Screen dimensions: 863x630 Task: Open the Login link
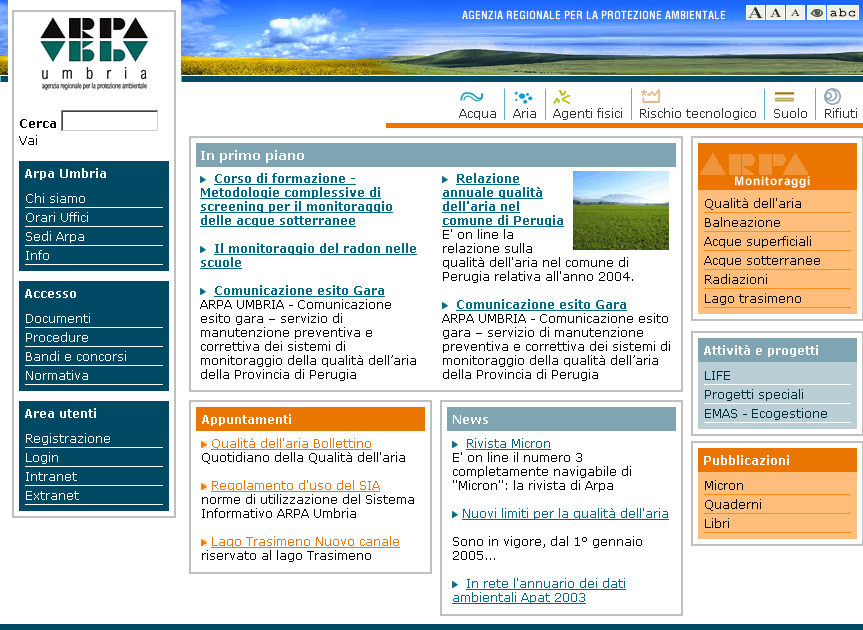(42, 458)
